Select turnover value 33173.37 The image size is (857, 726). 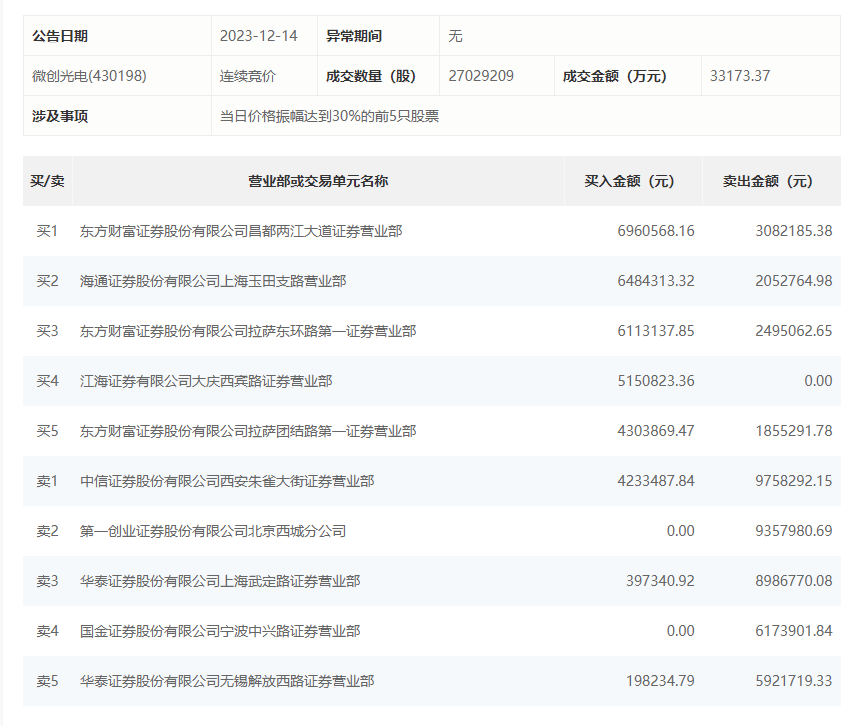pyautogui.click(x=739, y=76)
